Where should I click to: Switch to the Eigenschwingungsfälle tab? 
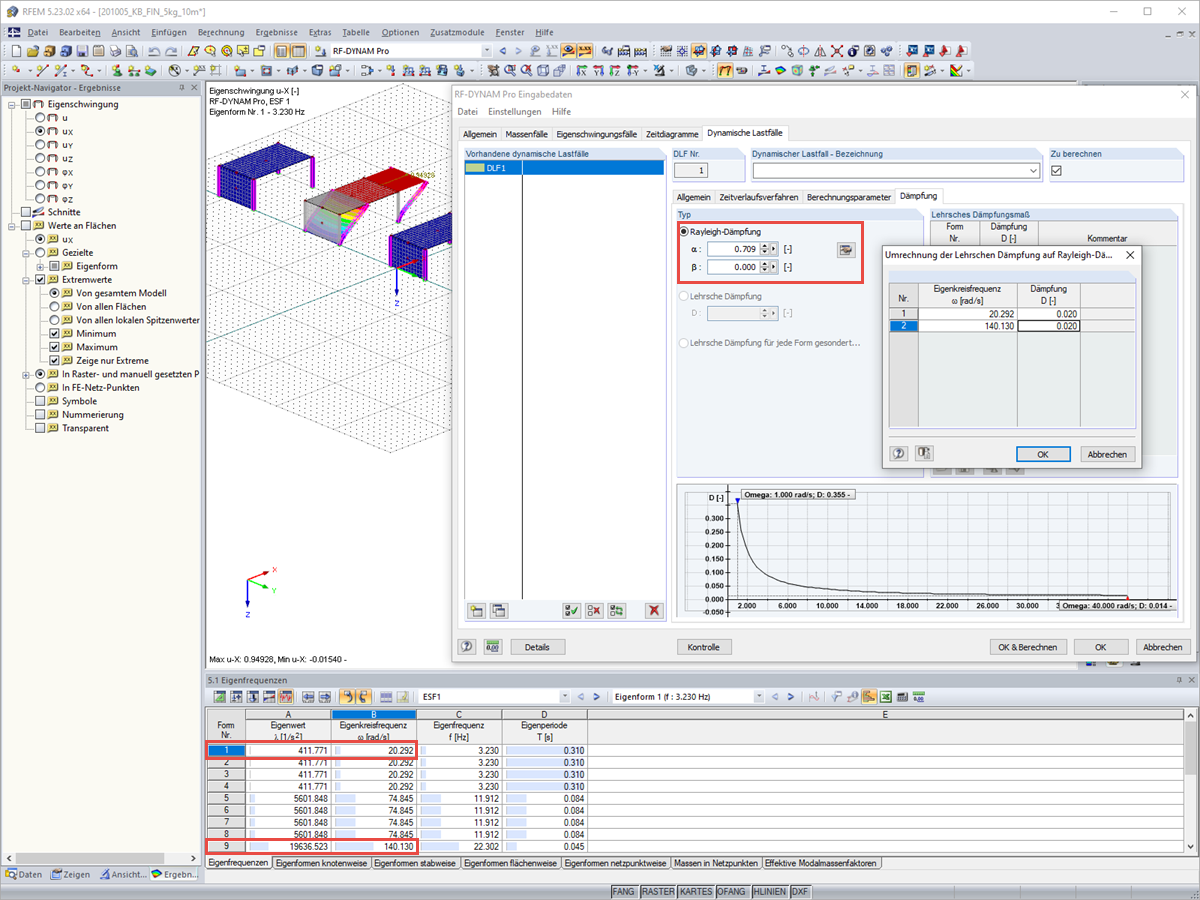click(596, 133)
